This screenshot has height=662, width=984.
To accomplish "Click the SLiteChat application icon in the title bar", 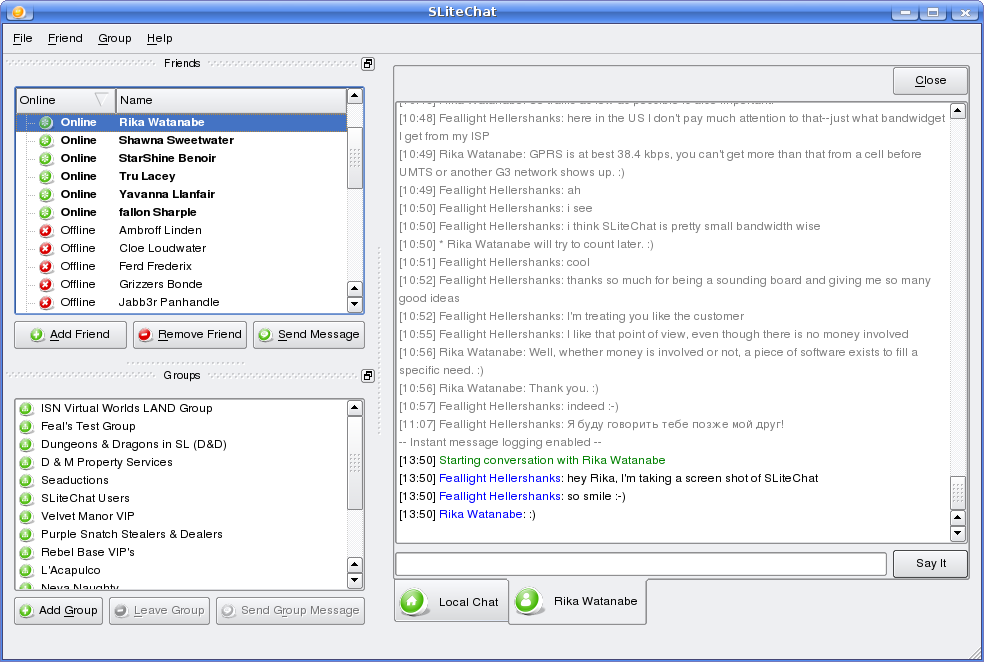I will click(19, 11).
